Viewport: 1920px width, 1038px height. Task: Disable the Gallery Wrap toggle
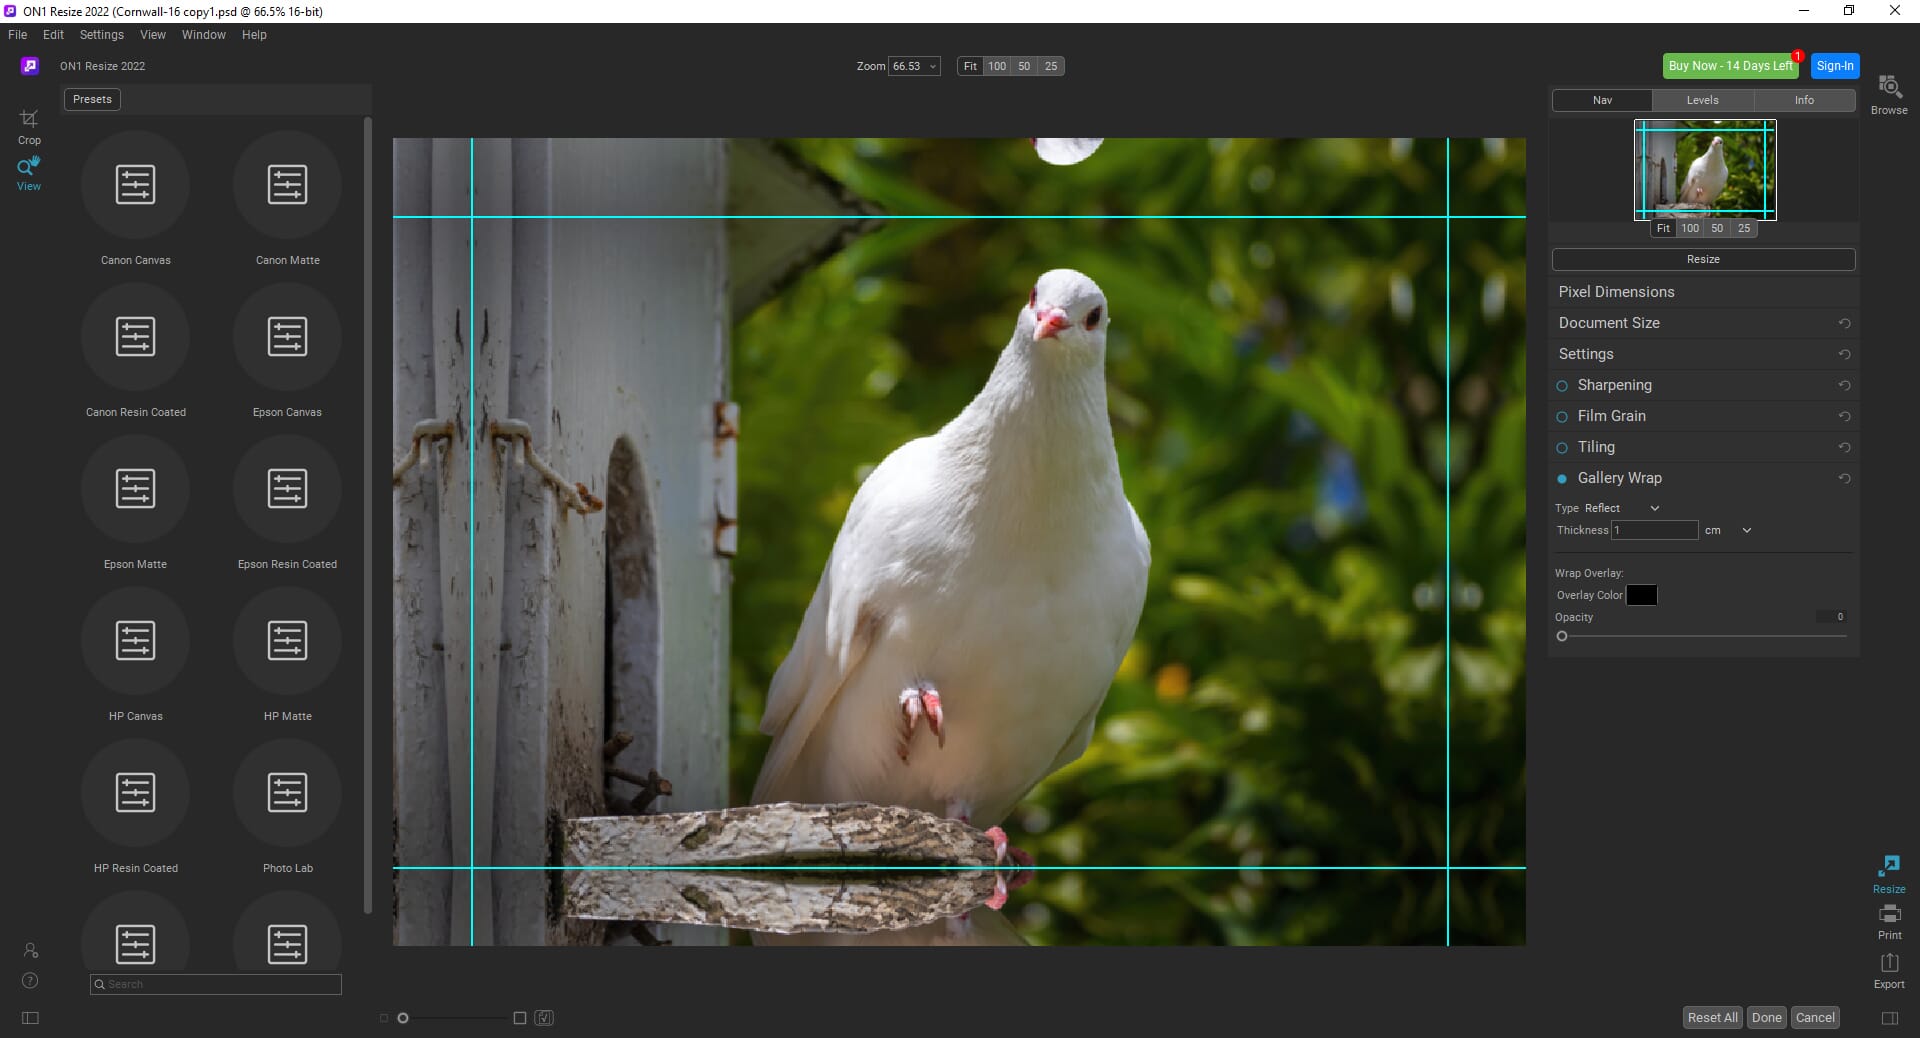[x=1562, y=479]
